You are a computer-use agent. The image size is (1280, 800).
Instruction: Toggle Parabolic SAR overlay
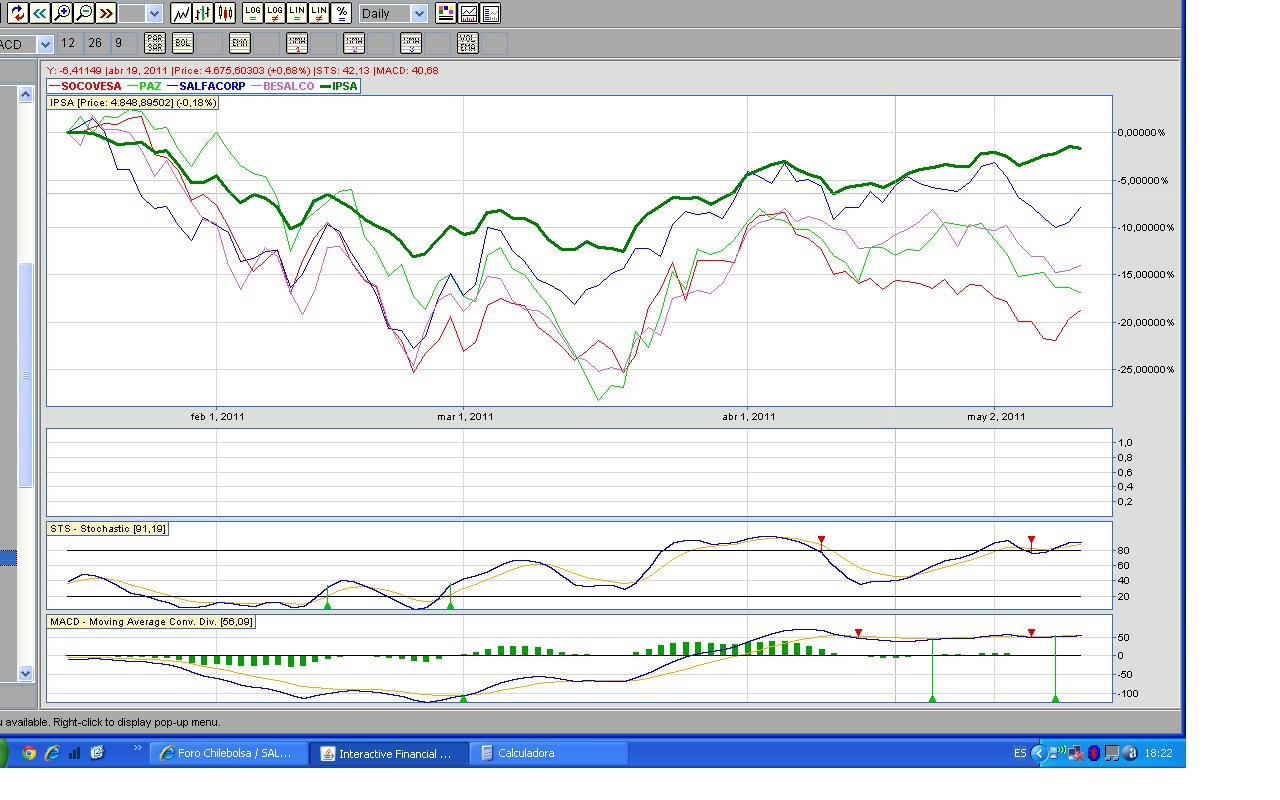(x=155, y=43)
